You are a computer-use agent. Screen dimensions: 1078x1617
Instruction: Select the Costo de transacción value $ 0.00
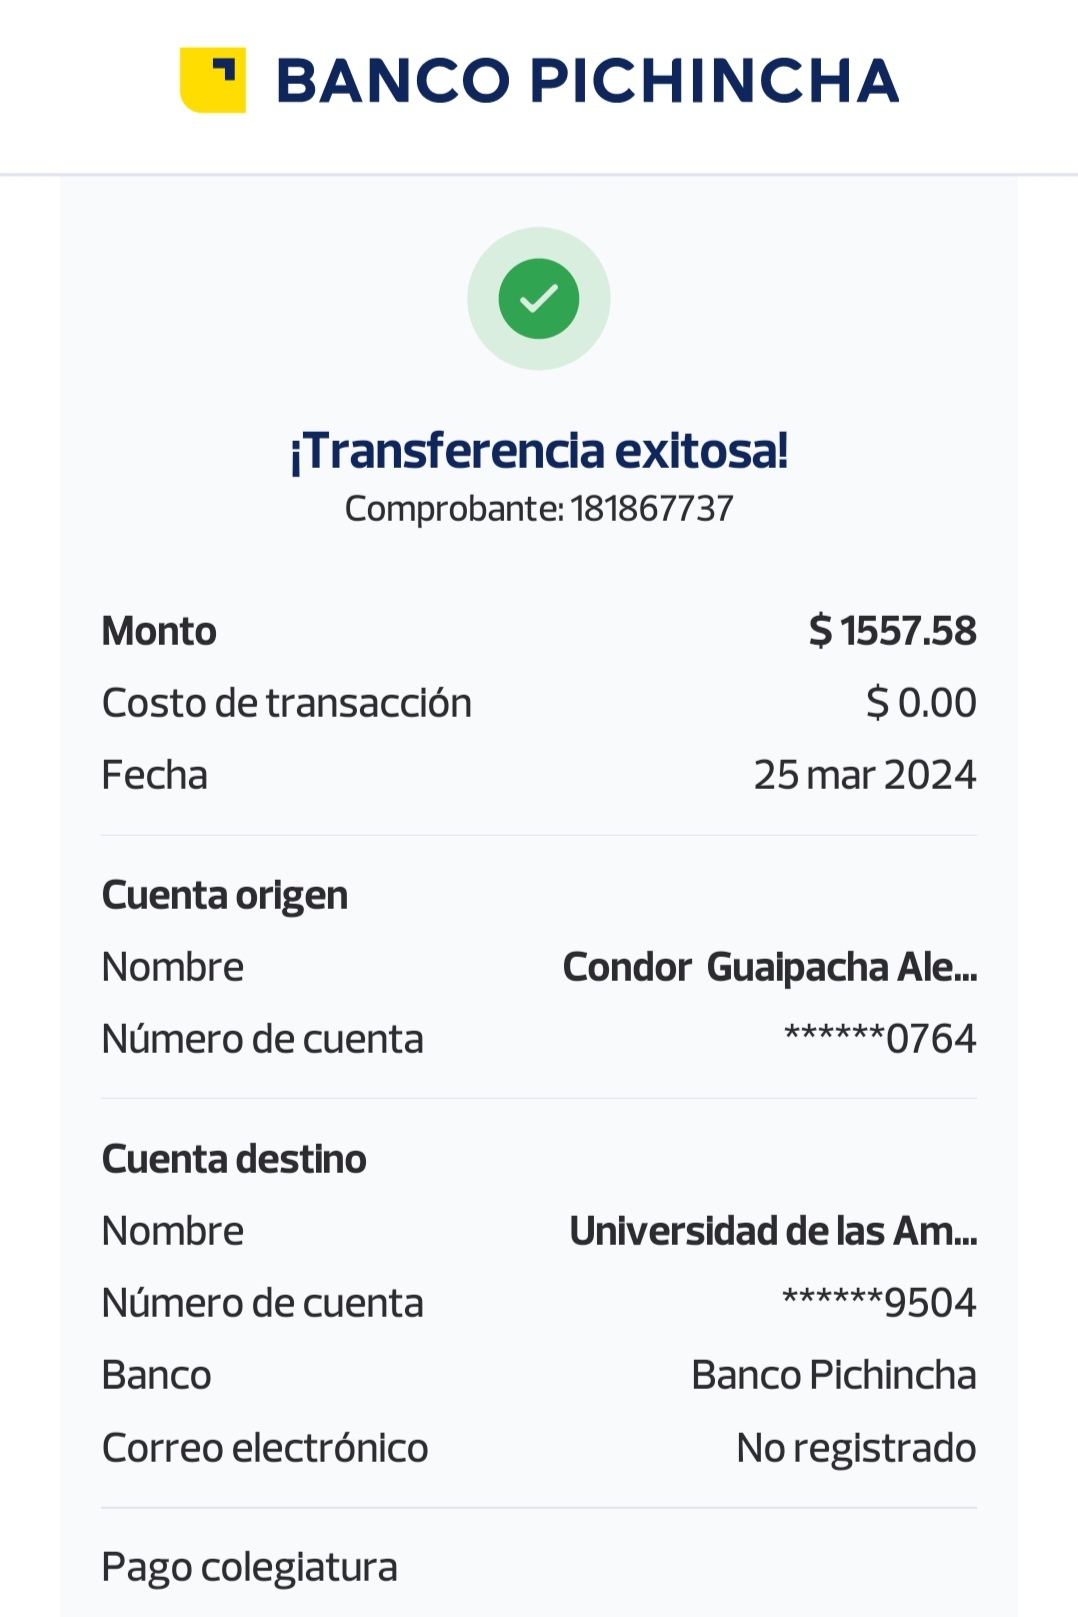click(x=921, y=703)
